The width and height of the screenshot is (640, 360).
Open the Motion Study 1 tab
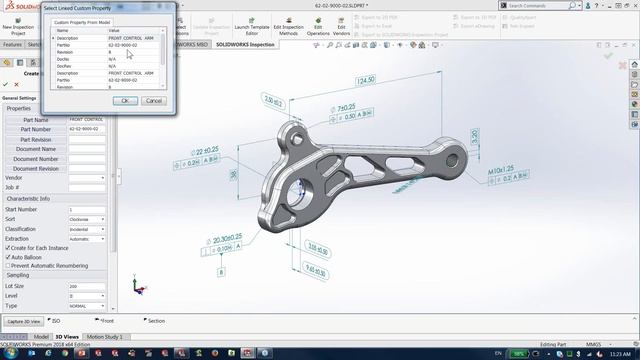(x=104, y=337)
